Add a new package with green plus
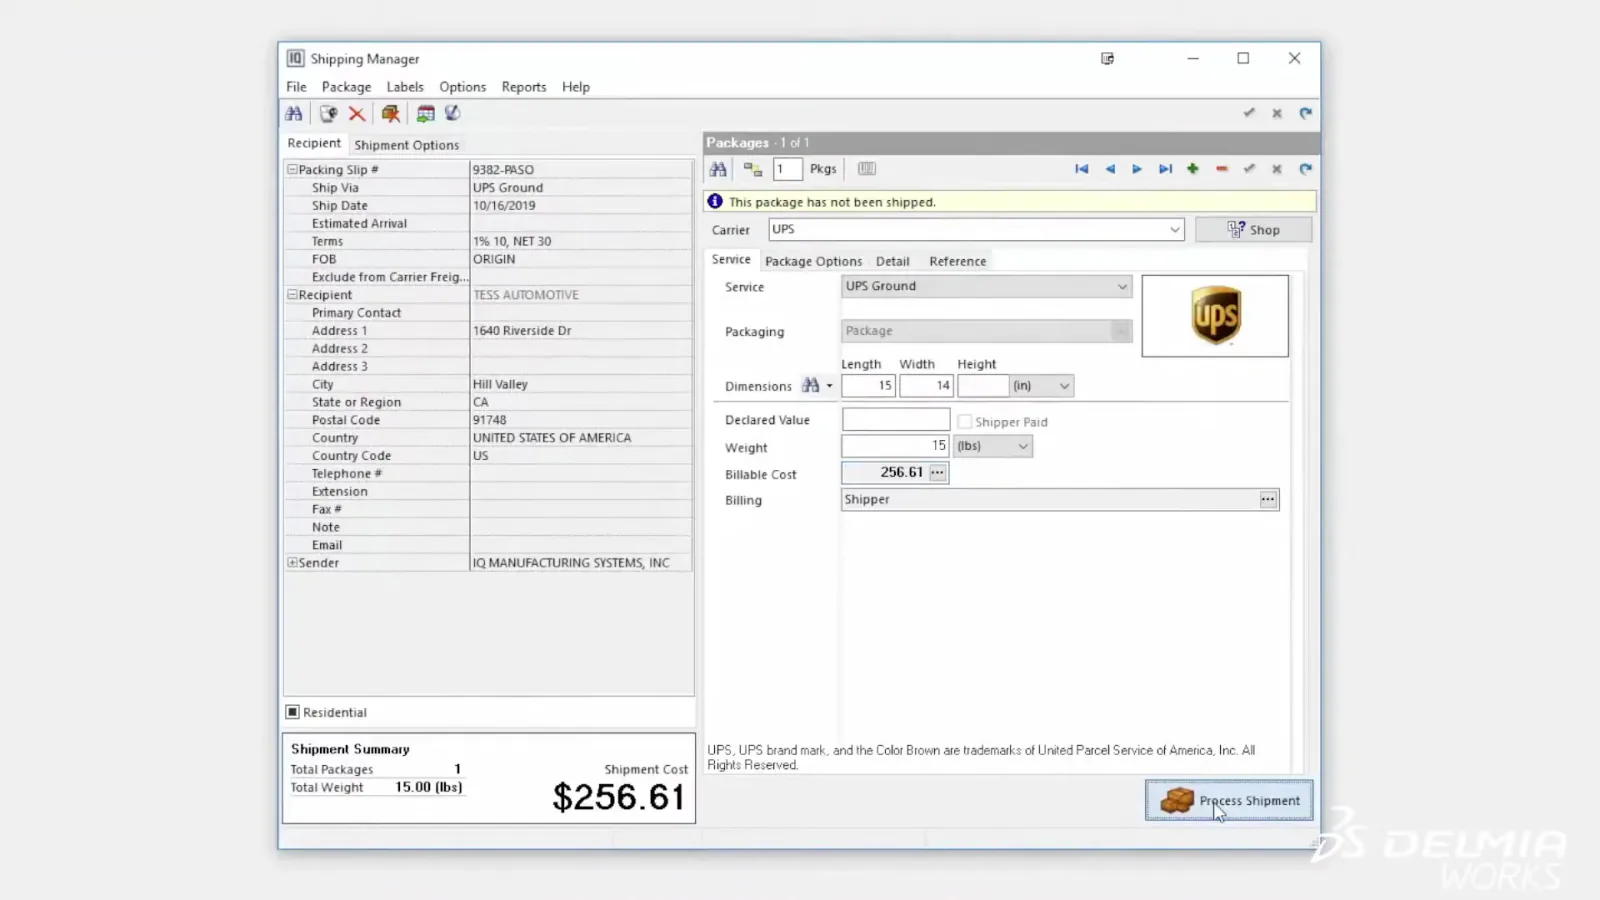The image size is (1600, 900). point(1193,169)
